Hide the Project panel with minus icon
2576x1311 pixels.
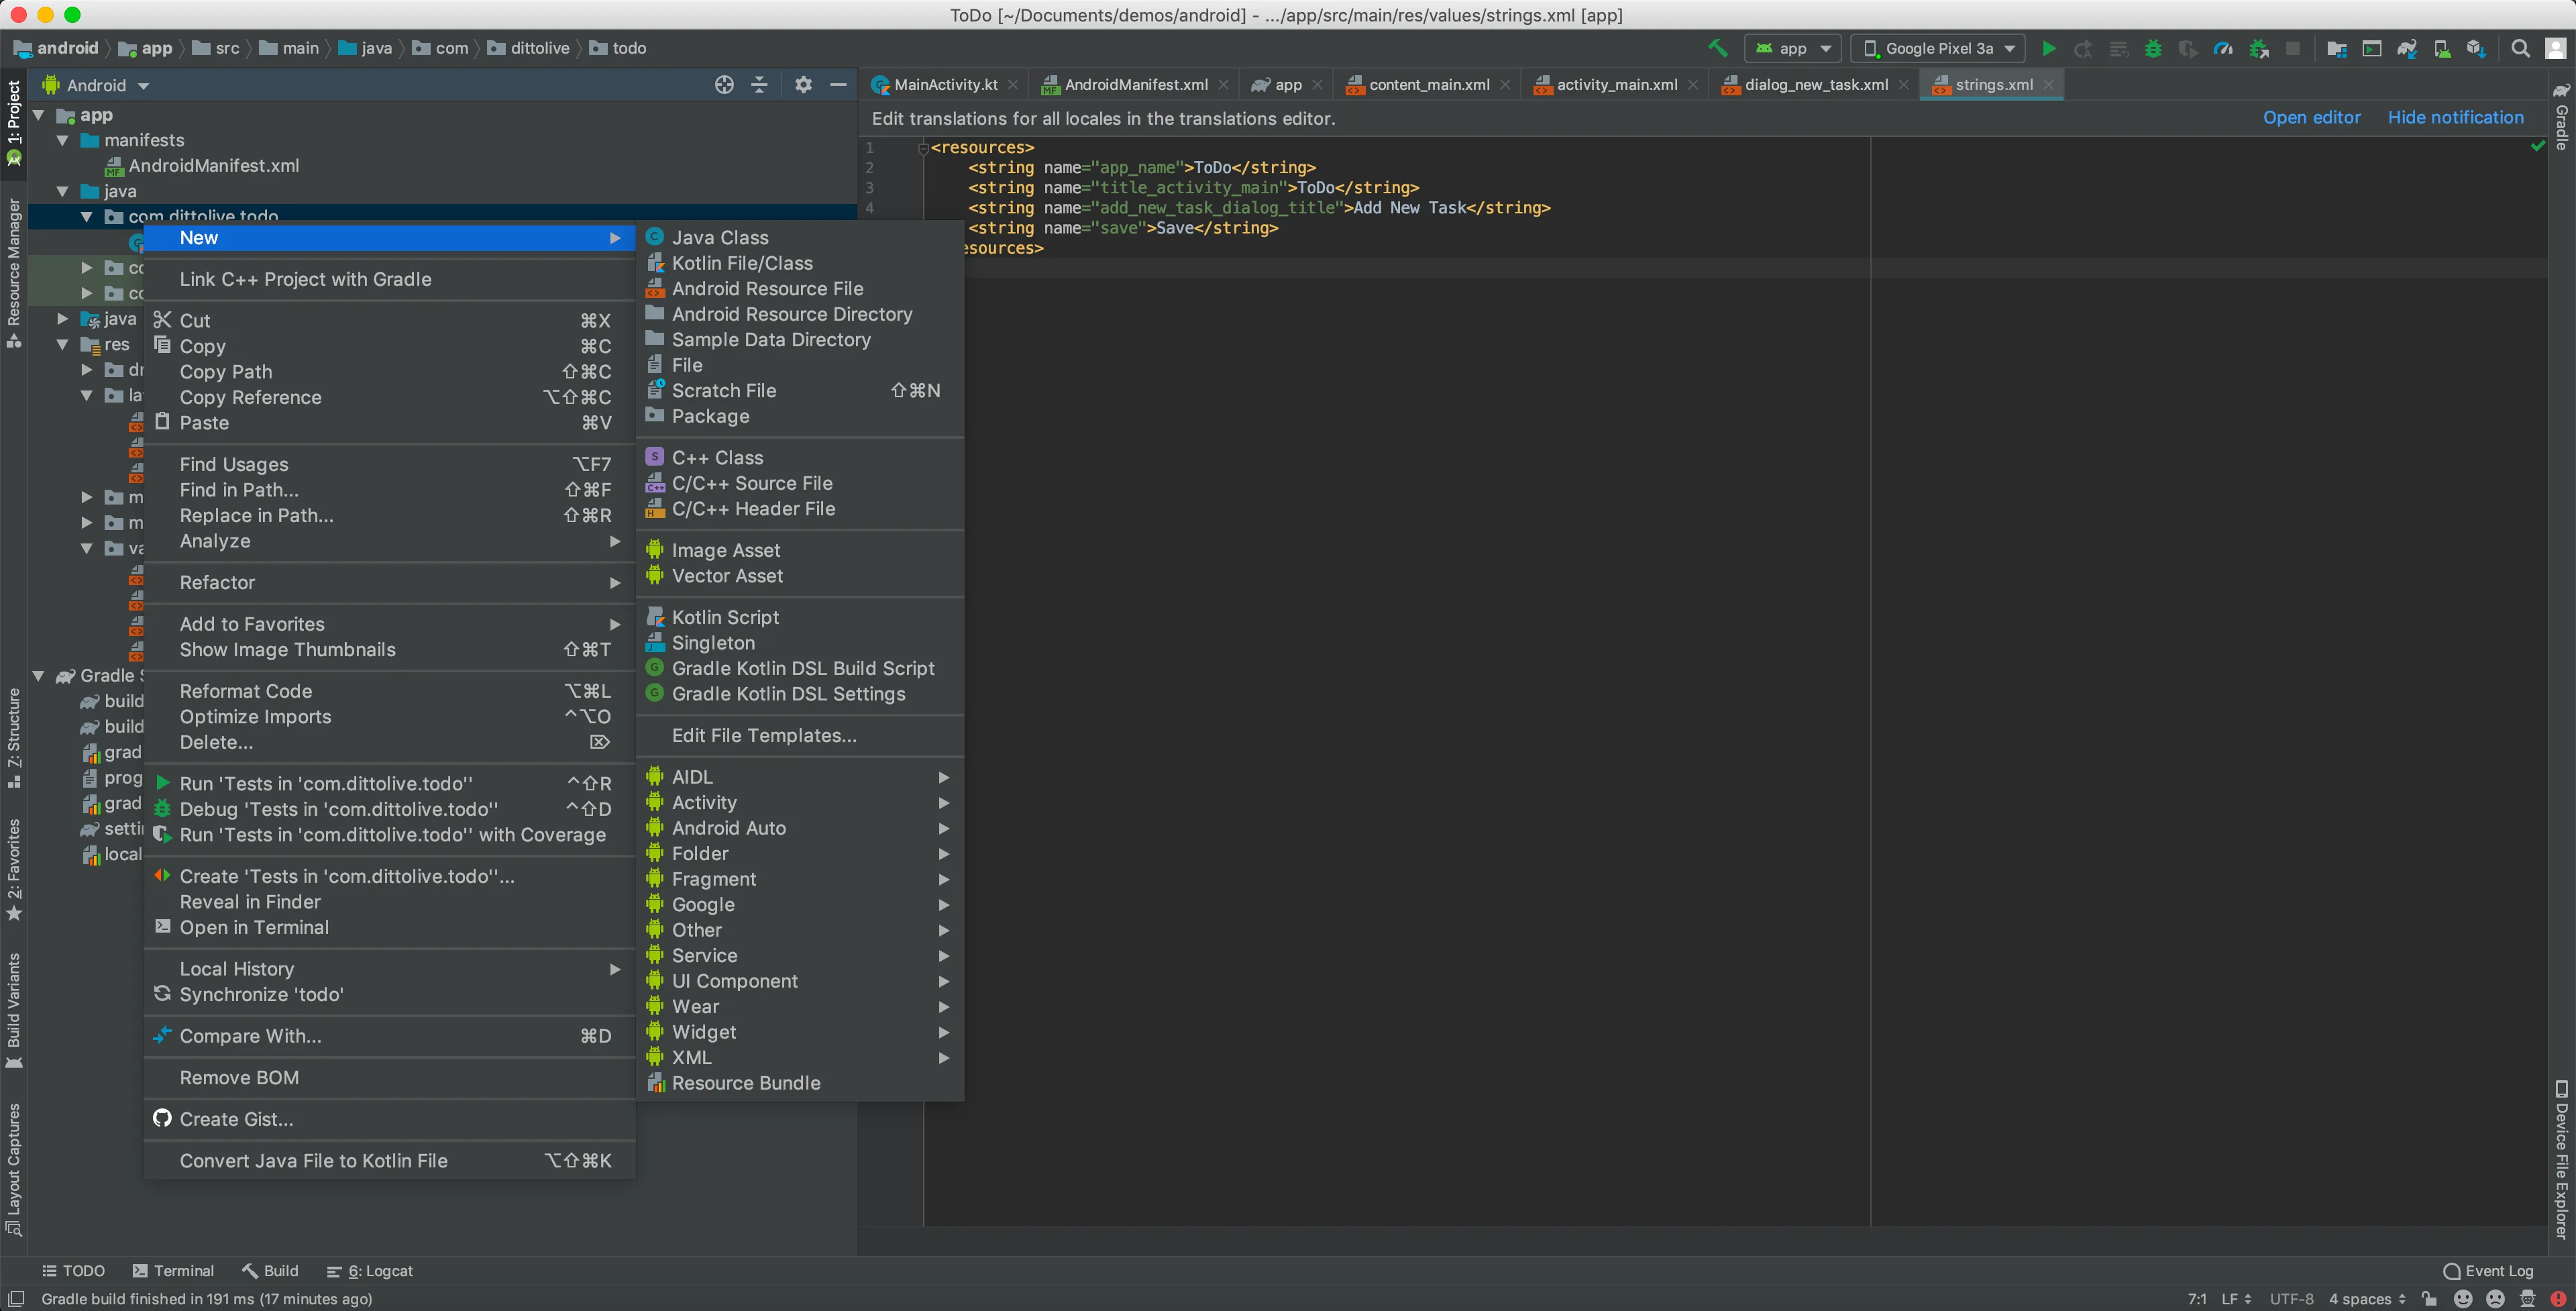pyautogui.click(x=838, y=85)
